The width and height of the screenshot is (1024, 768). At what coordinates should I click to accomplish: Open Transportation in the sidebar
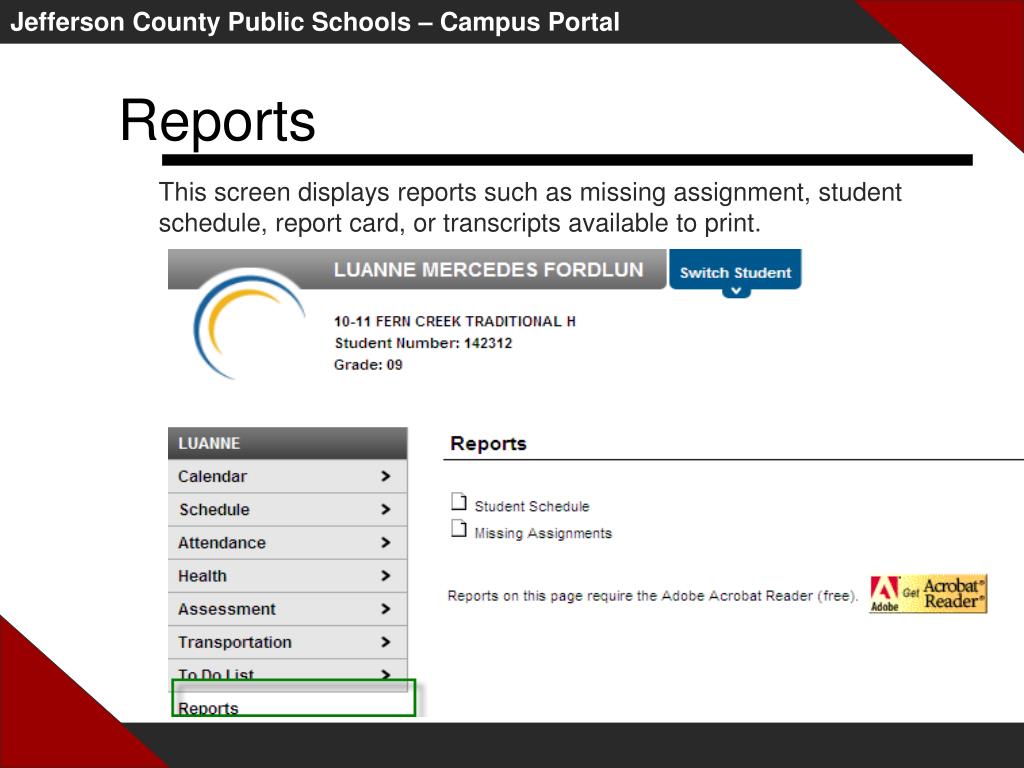coord(287,643)
